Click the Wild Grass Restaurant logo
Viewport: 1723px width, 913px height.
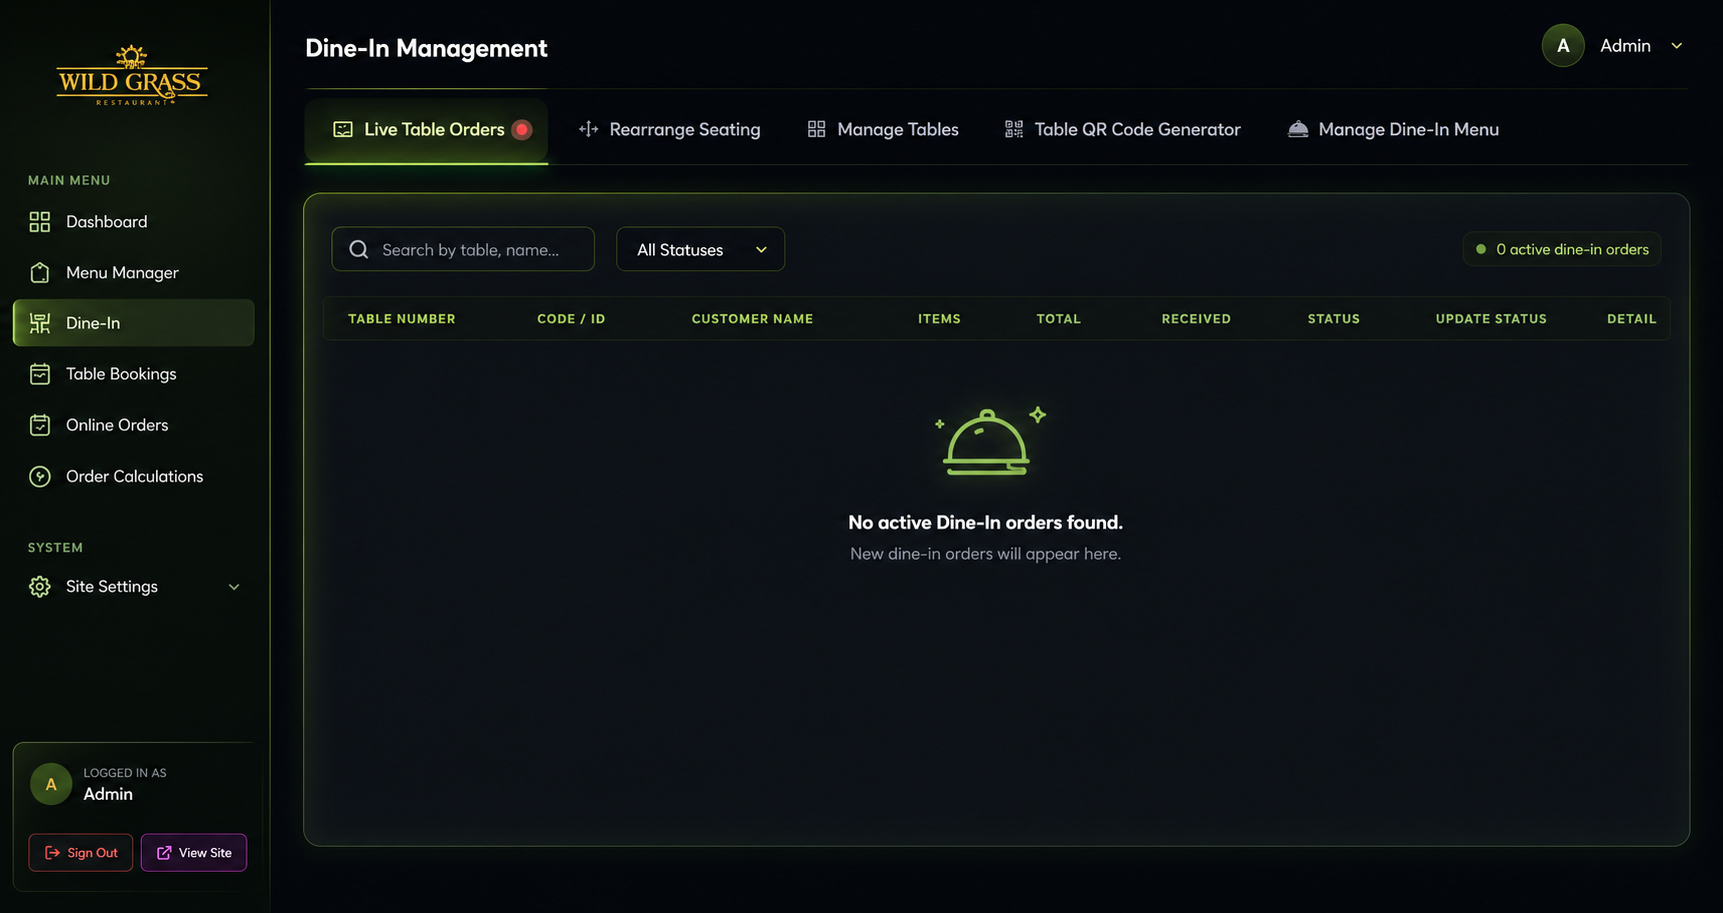[132, 75]
